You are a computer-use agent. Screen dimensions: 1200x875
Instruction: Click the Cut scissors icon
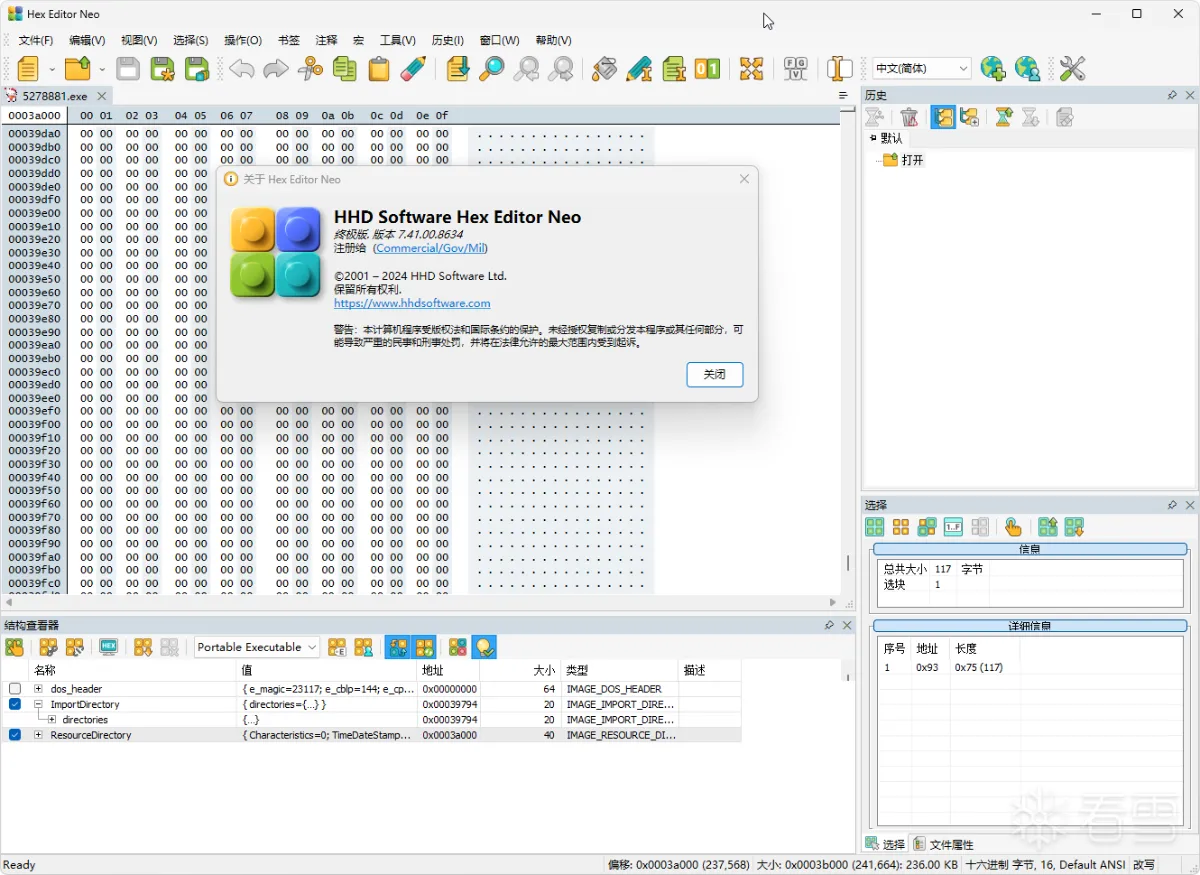pos(311,69)
